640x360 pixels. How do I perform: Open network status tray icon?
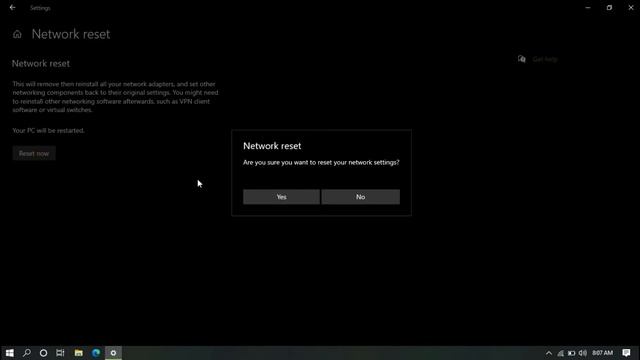coord(560,353)
